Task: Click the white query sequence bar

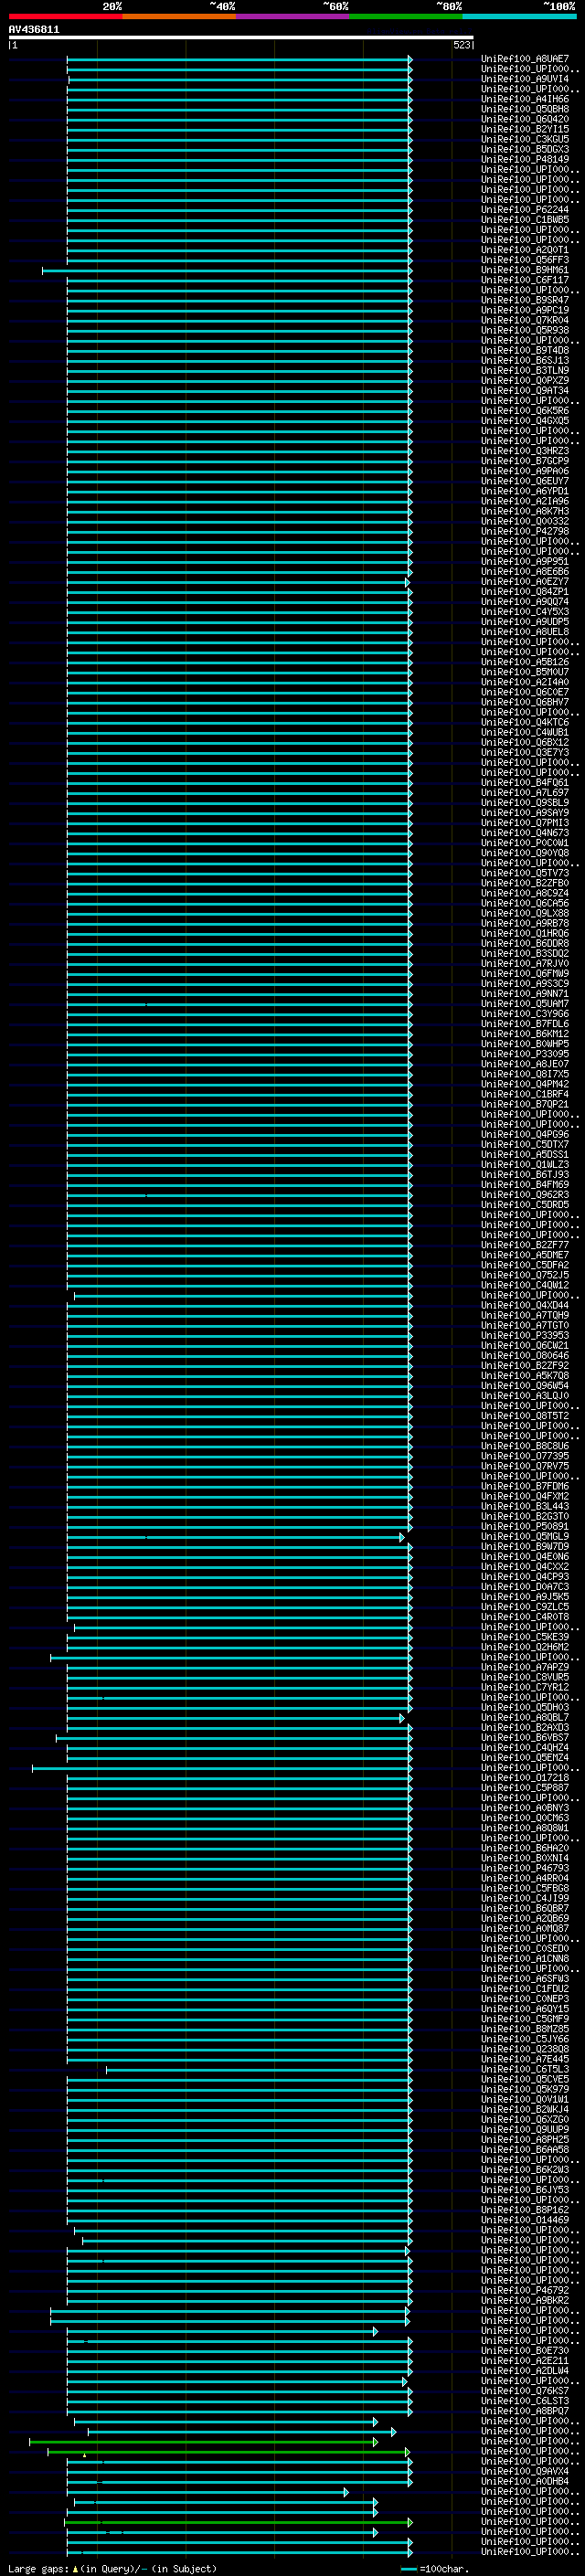Action: pos(241,38)
